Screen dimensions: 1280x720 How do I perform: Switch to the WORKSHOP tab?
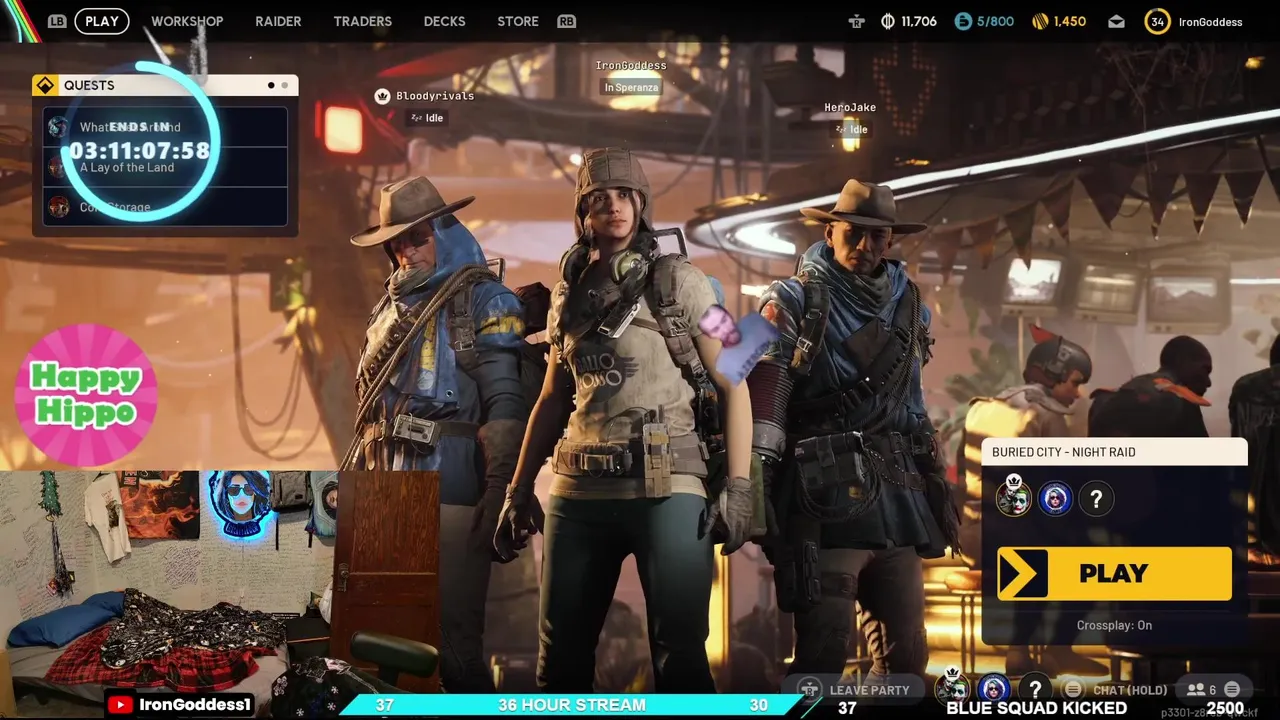pos(187,21)
